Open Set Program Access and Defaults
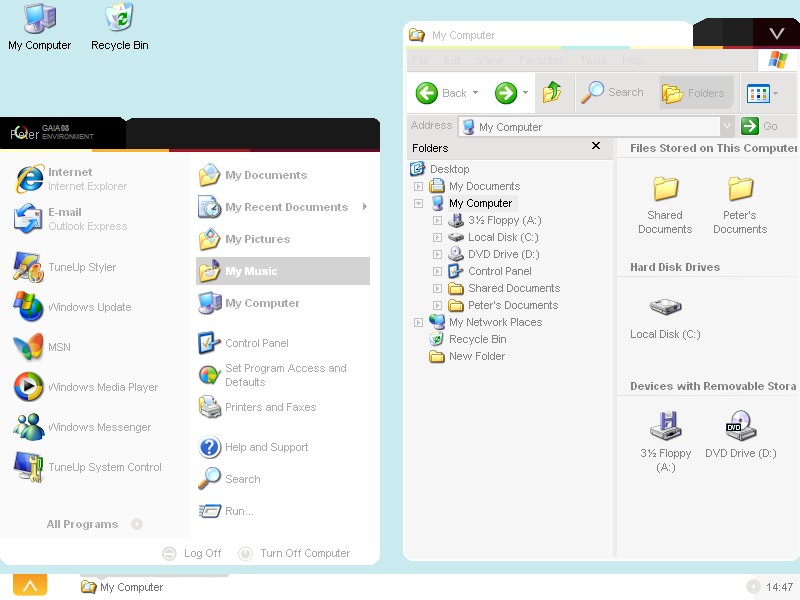800x600 pixels. tap(273, 375)
